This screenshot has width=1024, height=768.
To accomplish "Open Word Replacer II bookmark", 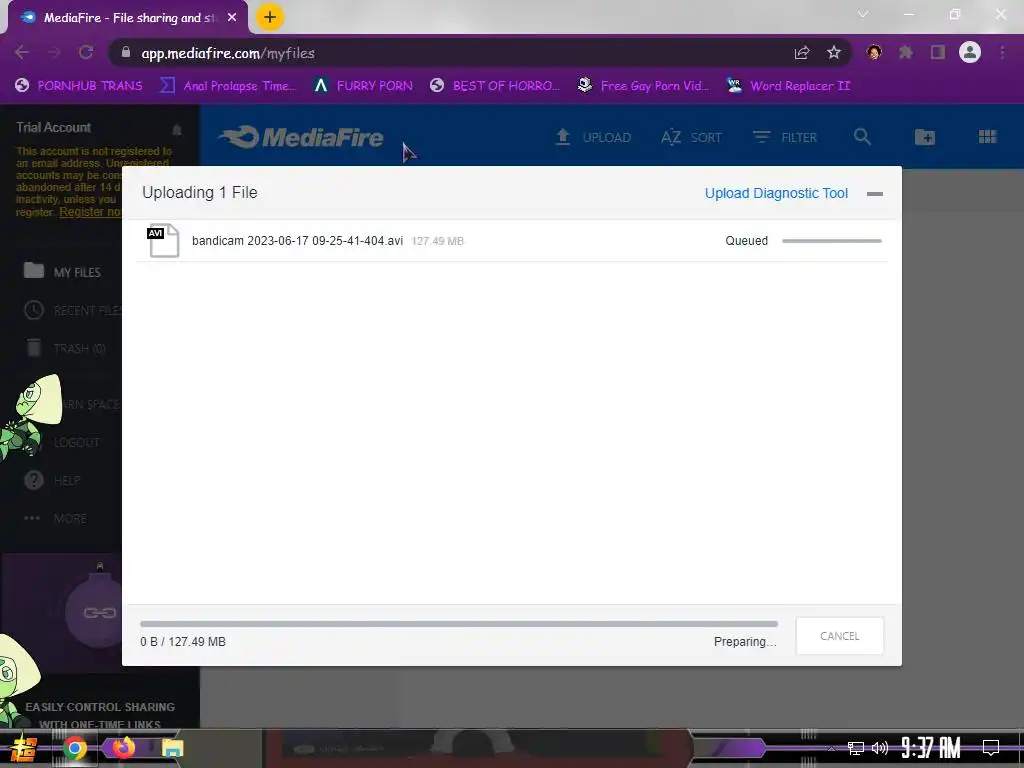I will click(x=788, y=86).
